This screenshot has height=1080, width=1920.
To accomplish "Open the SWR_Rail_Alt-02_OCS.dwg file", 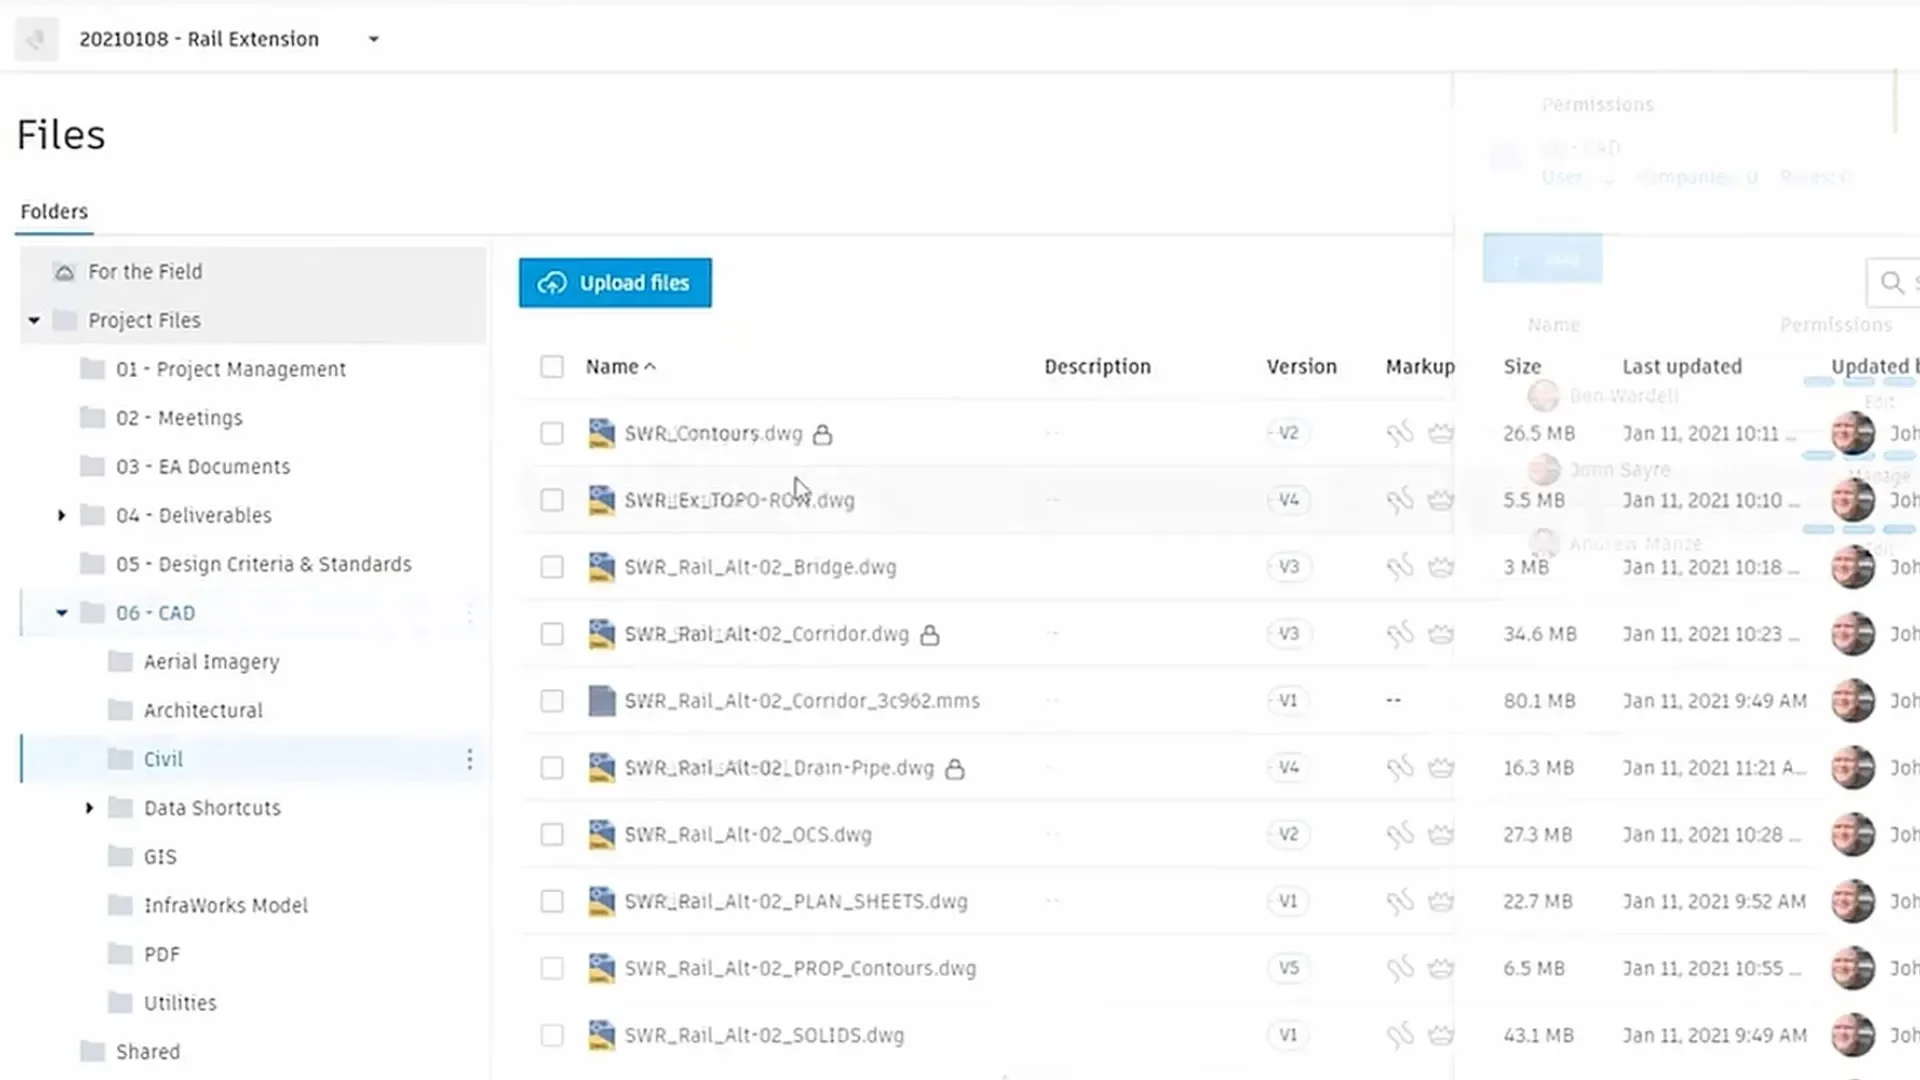I will pos(748,835).
